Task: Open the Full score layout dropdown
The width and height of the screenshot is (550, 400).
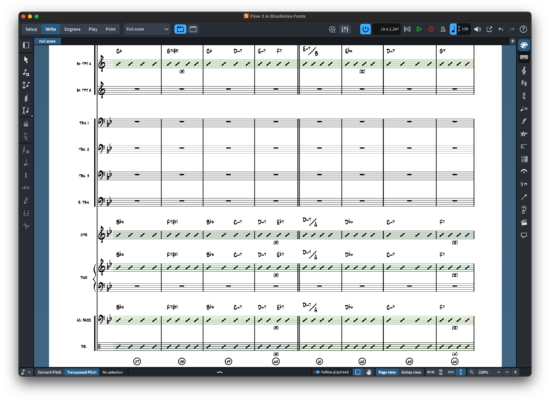Action: pos(147,29)
